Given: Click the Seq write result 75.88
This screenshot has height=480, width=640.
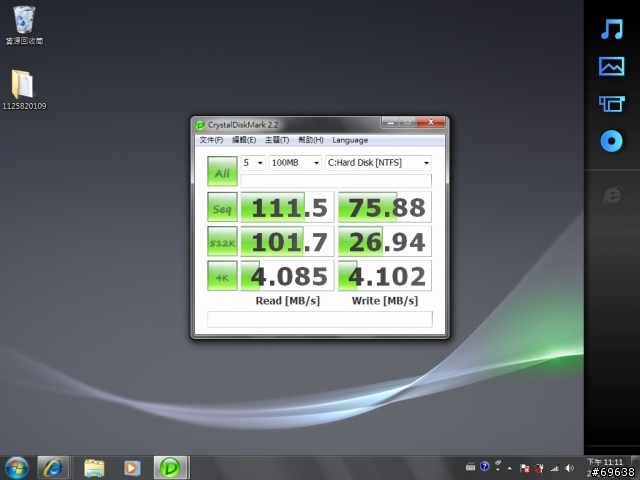Looking at the screenshot, I should (x=385, y=207).
